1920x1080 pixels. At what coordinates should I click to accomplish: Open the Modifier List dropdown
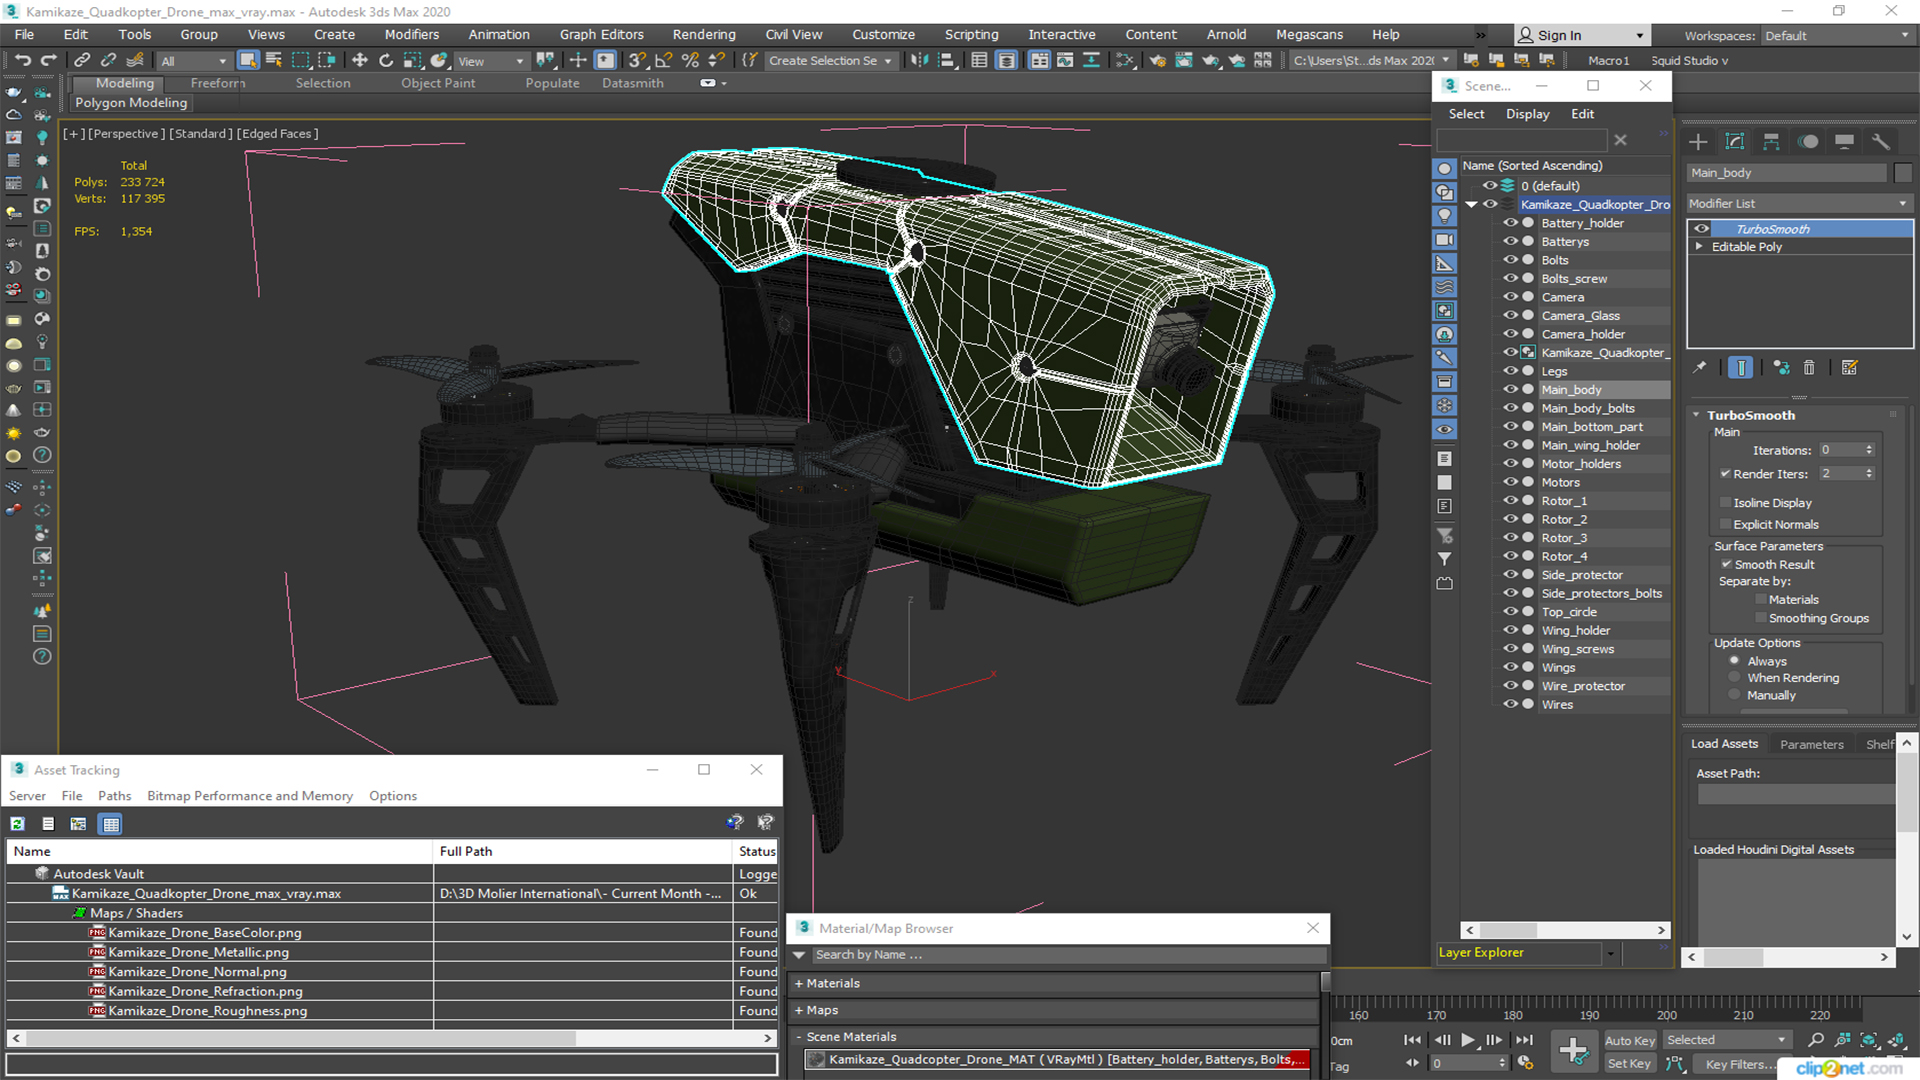1799,204
